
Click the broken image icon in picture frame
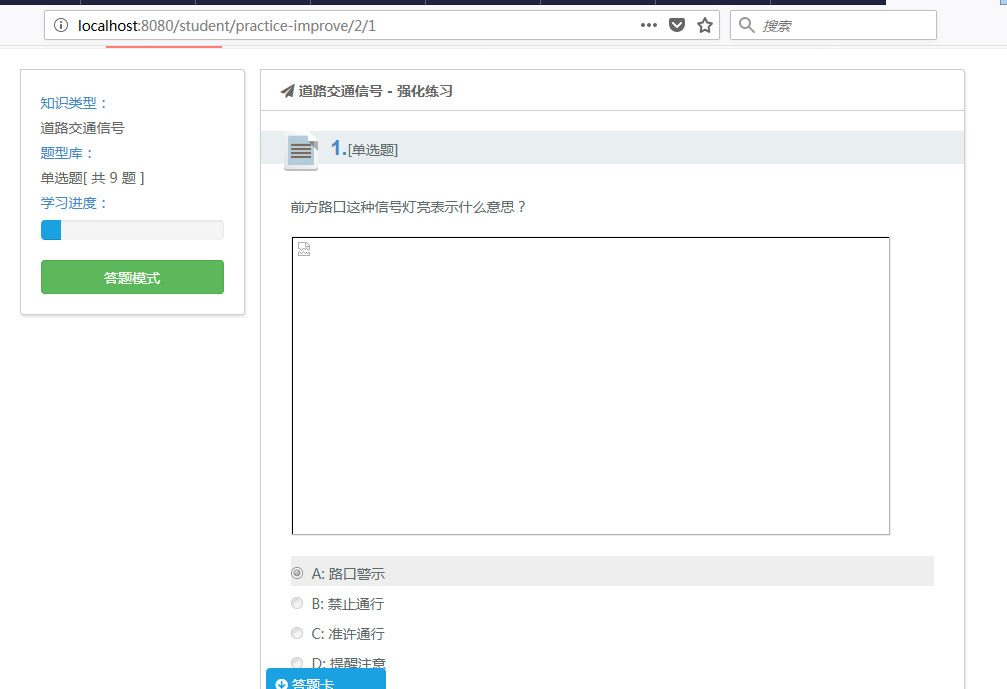coord(304,249)
